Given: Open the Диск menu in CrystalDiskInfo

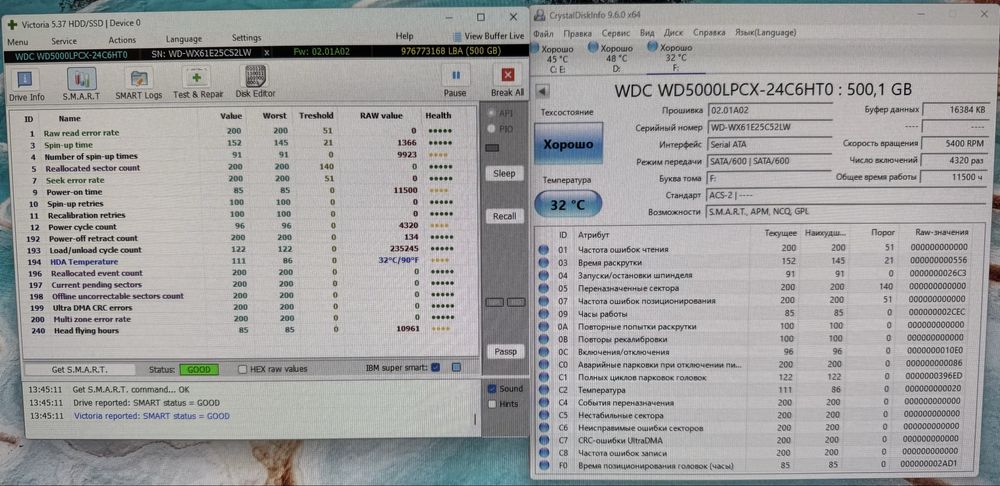Looking at the screenshot, I should [x=673, y=33].
